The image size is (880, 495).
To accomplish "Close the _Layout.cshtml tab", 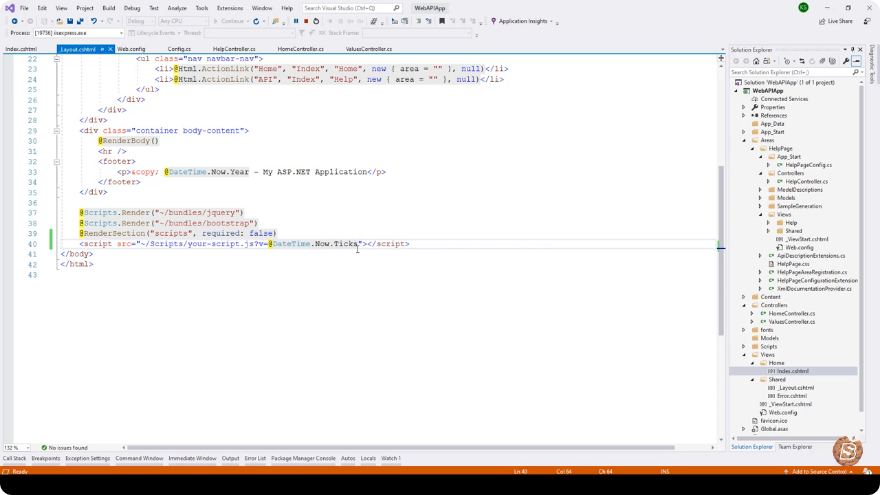I will tap(111, 49).
